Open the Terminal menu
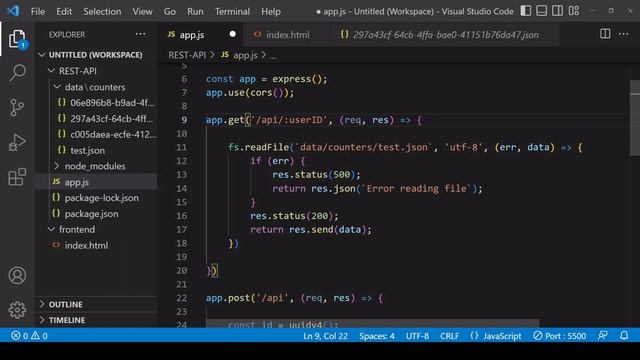This screenshot has width=640, height=360. coord(232,11)
